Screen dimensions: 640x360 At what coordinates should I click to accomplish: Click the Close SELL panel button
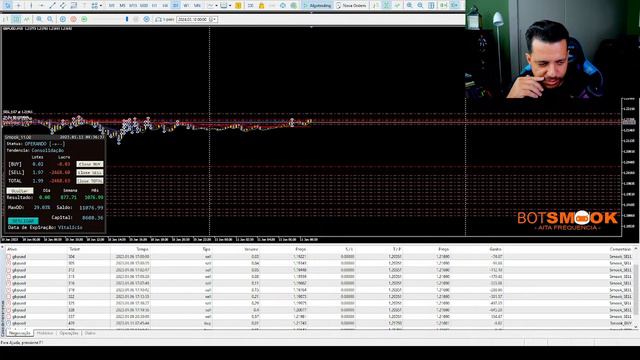[x=90, y=172]
